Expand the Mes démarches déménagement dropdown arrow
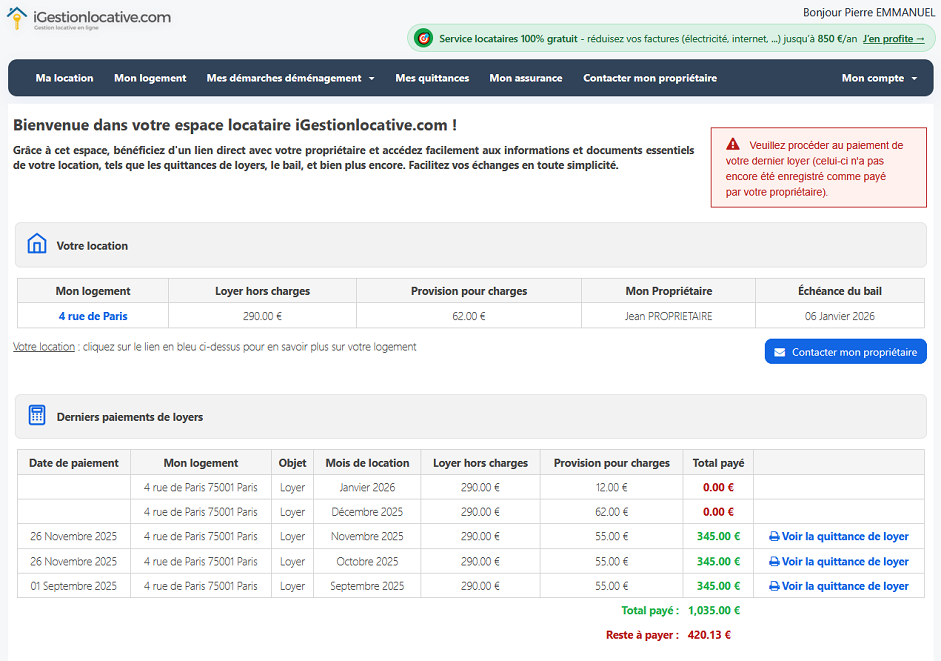Viewport: 941px width, 661px height. coord(371,79)
